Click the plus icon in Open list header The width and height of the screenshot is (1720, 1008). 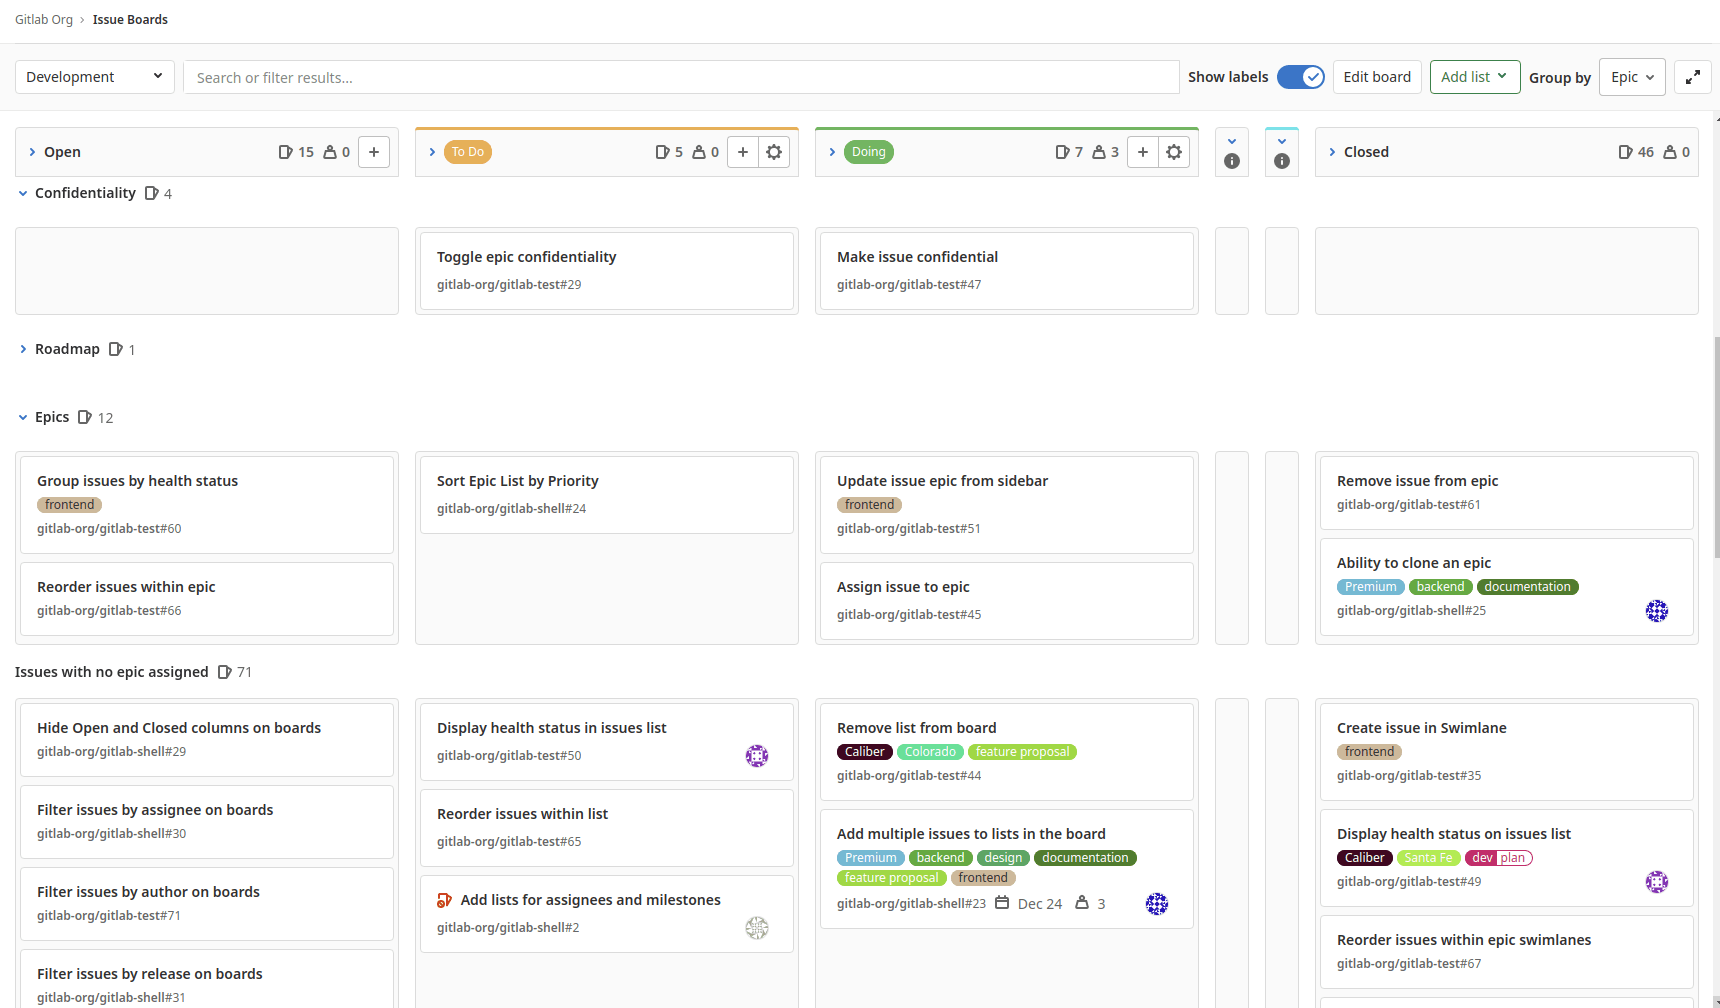click(373, 152)
